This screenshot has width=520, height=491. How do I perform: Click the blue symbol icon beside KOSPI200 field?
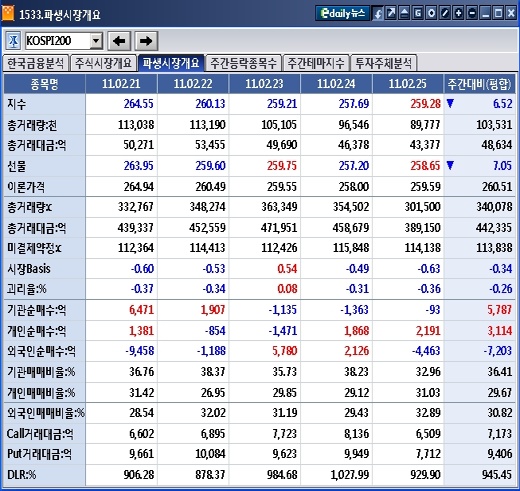pos(13,41)
